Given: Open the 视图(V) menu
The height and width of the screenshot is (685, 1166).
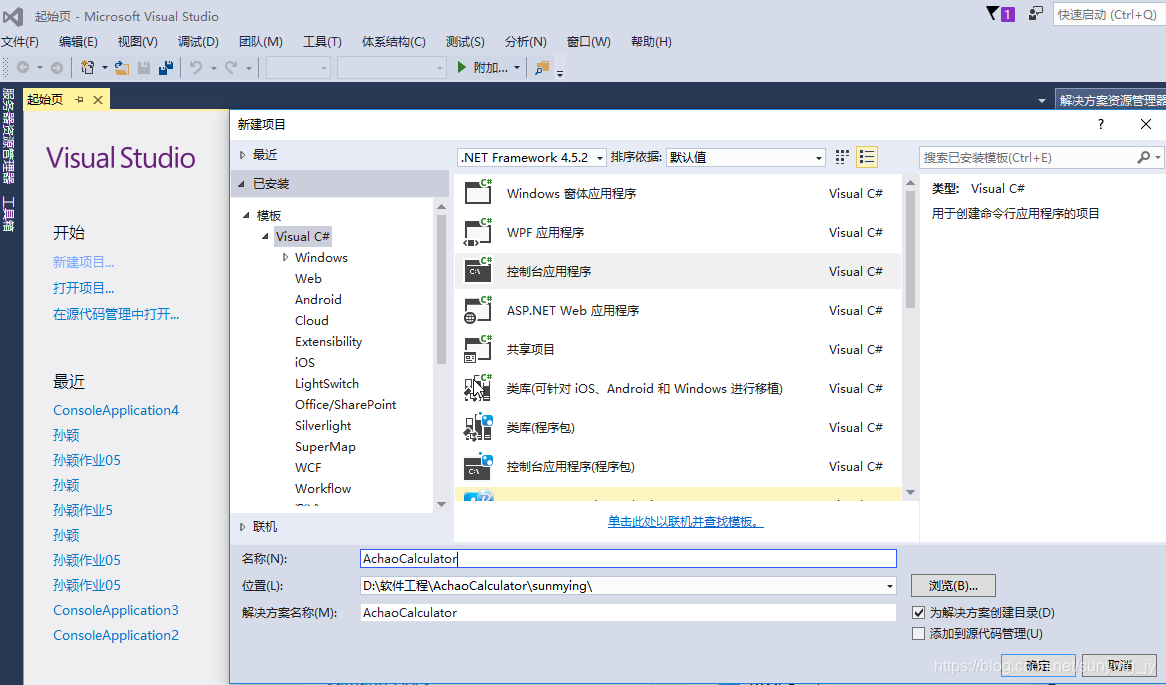Looking at the screenshot, I should point(138,42).
